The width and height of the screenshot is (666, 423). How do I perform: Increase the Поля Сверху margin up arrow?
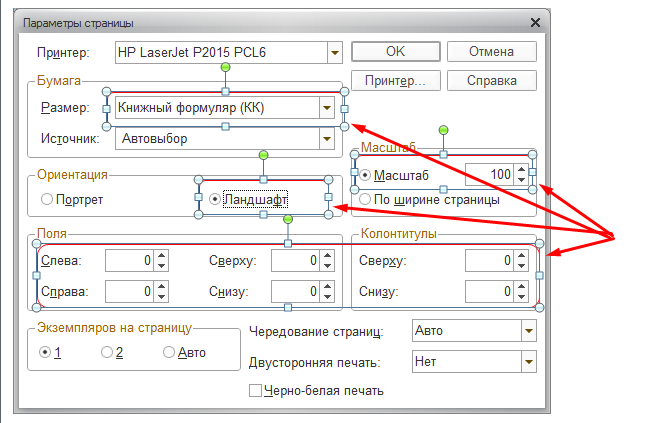click(x=327, y=256)
